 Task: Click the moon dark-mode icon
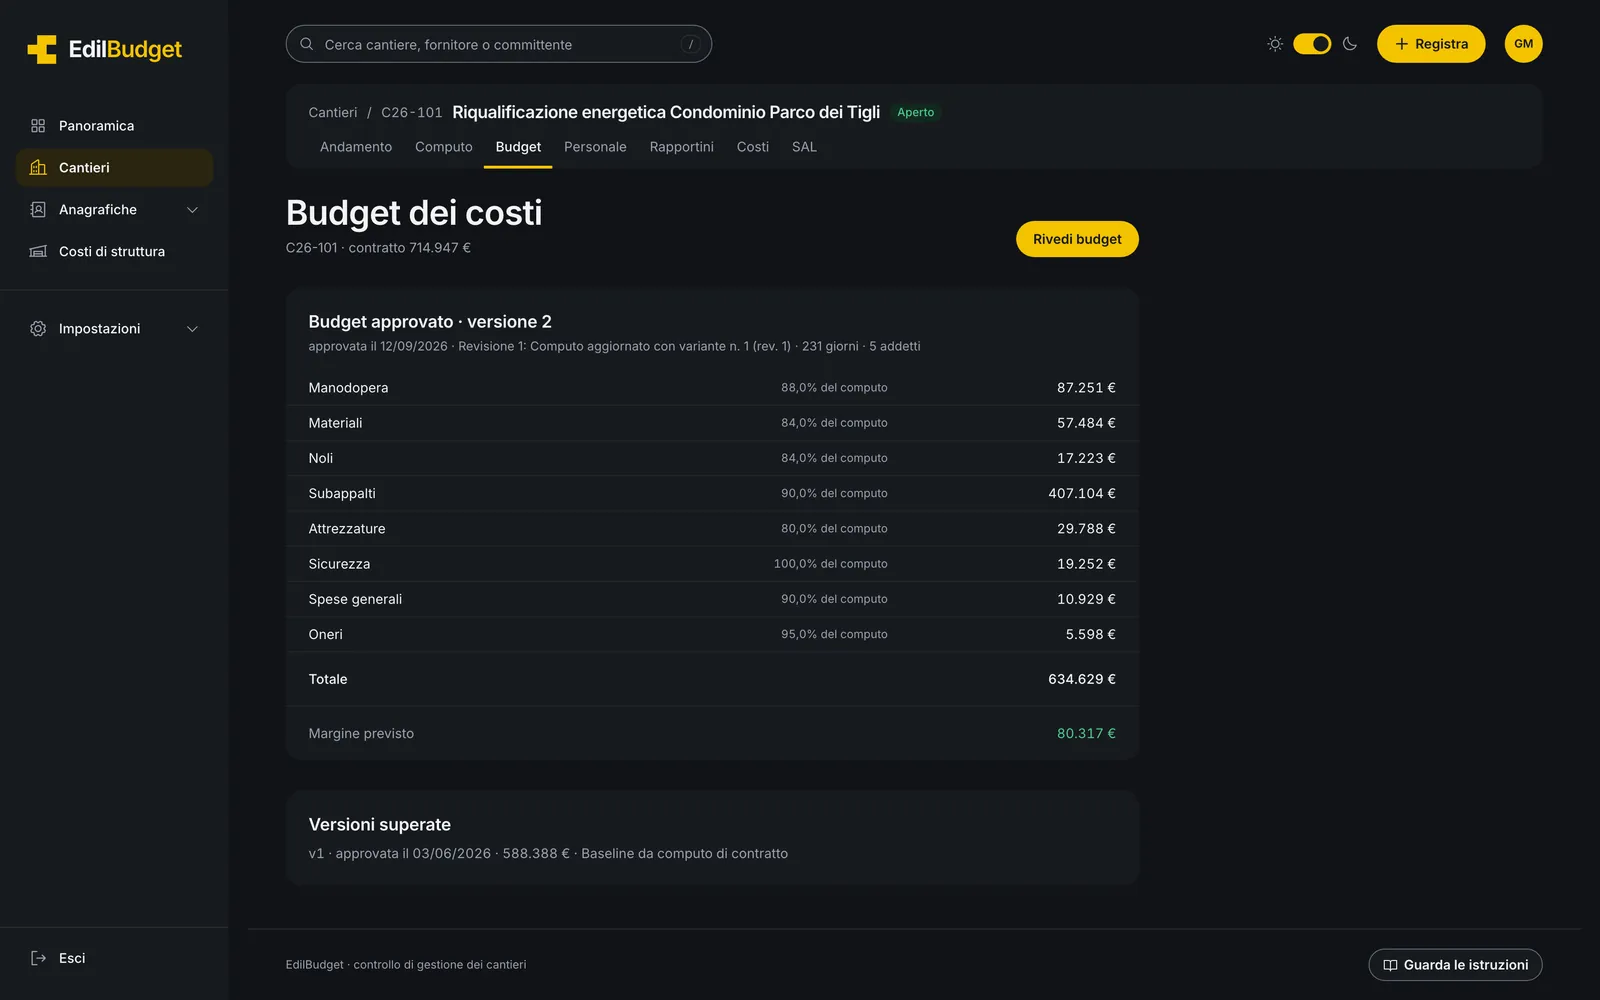point(1350,44)
